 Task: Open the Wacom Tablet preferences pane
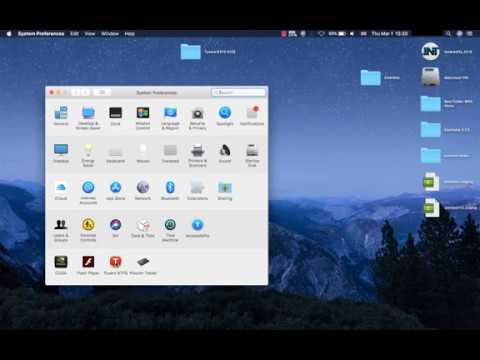(x=143, y=265)
